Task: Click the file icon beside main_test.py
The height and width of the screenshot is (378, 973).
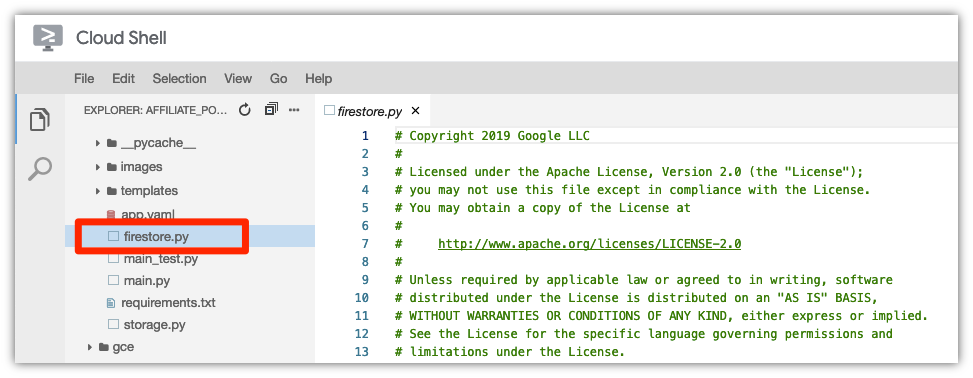Action: [113, 258]
